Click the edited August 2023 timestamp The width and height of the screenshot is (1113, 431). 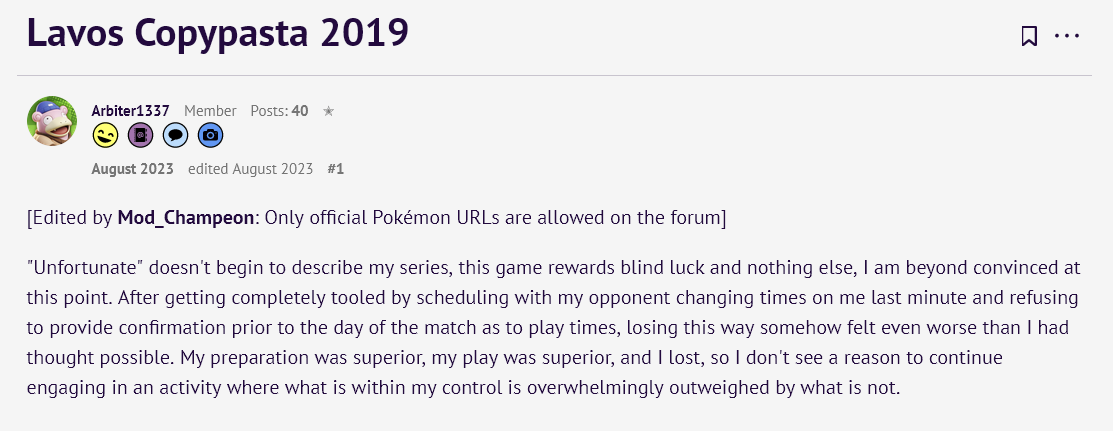pyautogui.click(x=251, y=169)
